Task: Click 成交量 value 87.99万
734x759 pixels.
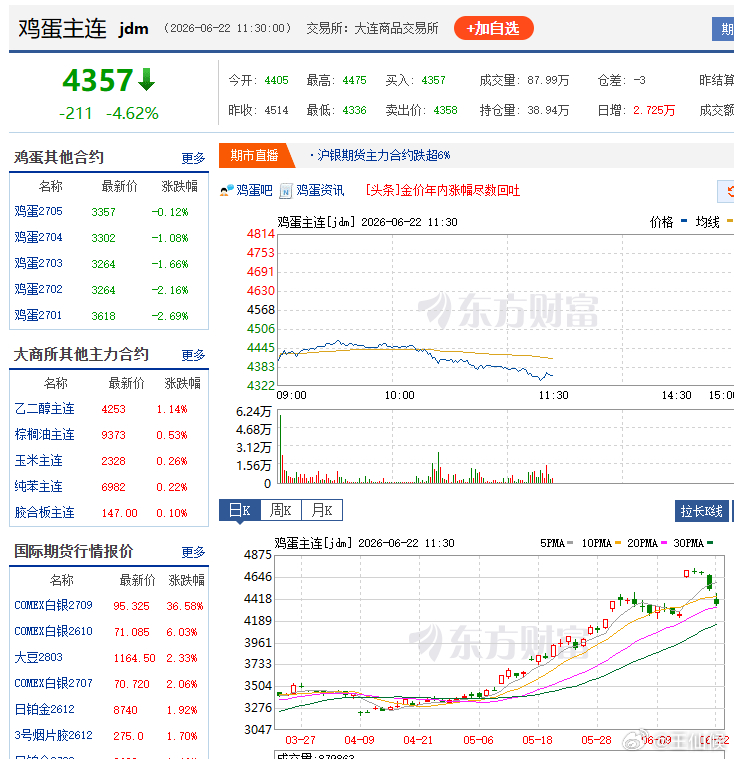Action: pos(548,80)
